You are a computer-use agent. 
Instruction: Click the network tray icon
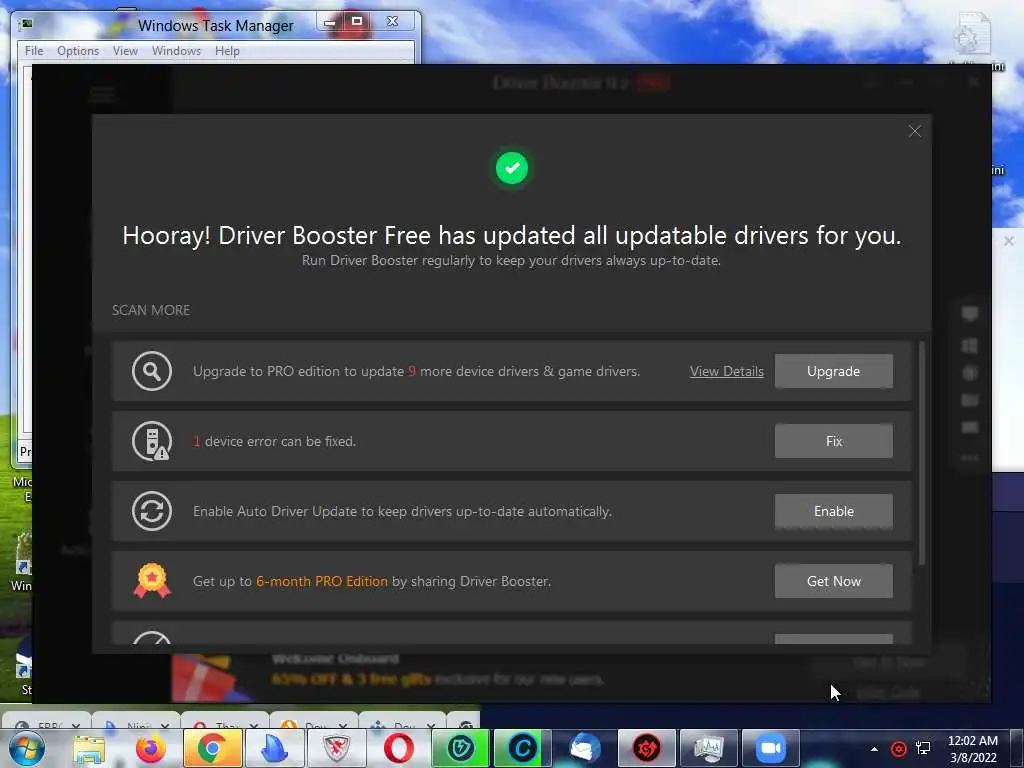(923, 749)
